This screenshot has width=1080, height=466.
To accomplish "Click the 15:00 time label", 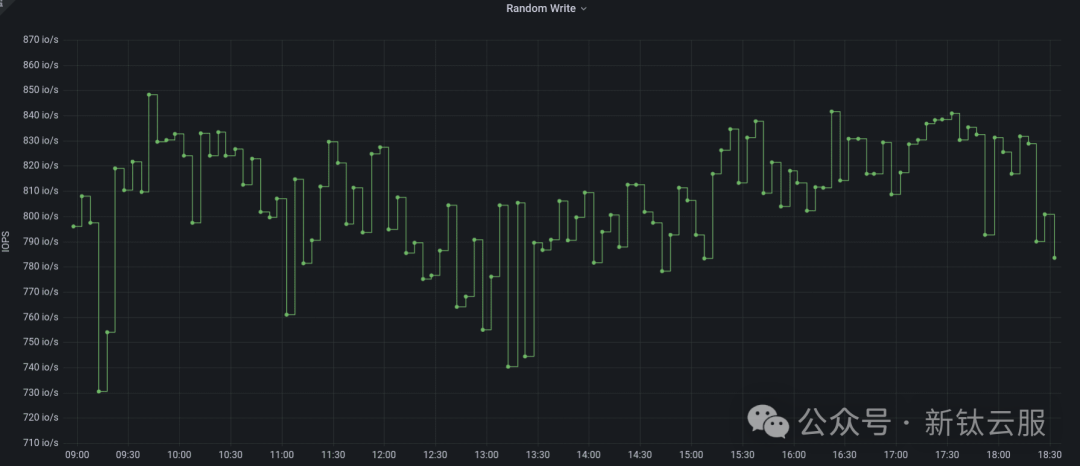I will tap(691, 455).
